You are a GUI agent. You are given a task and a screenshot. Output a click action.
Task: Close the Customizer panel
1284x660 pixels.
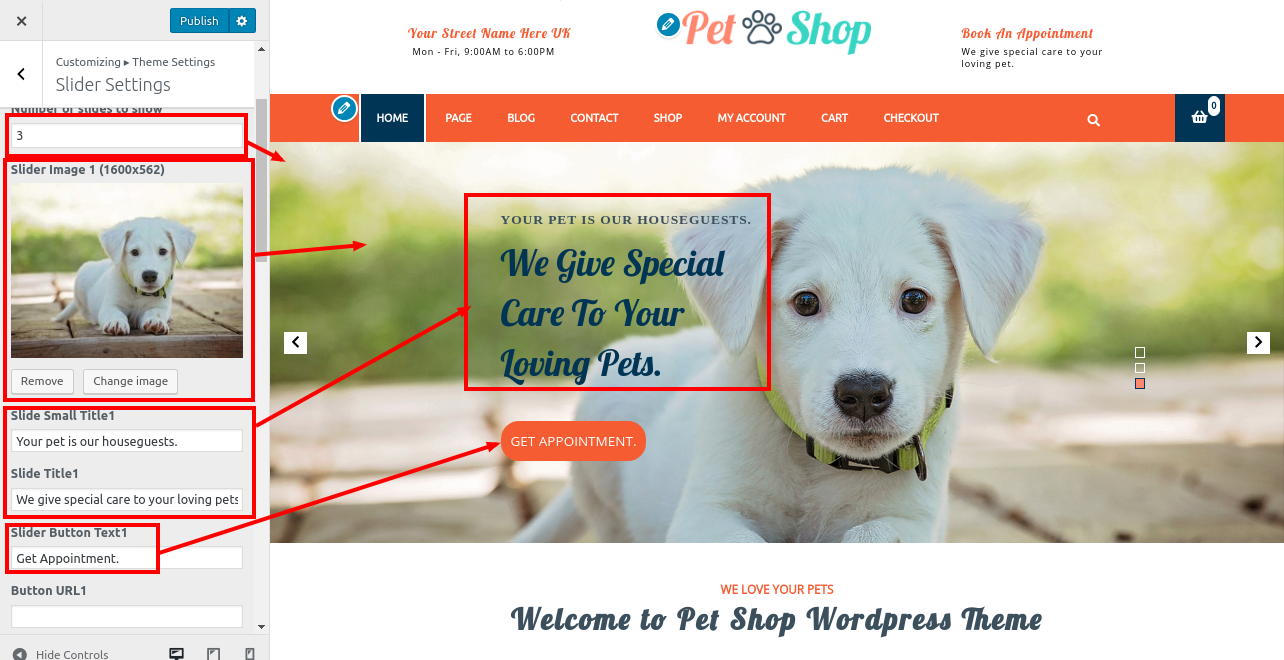point(21,20)
